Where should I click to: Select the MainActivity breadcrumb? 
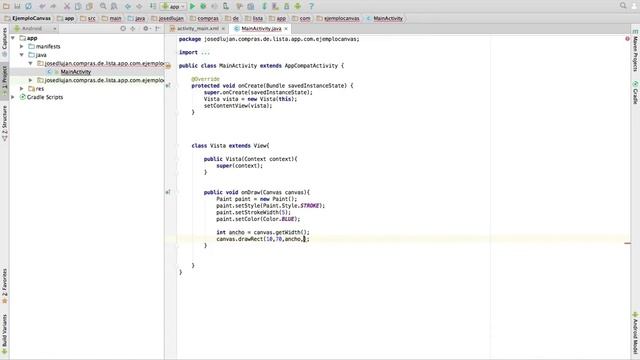pos(384,18)
